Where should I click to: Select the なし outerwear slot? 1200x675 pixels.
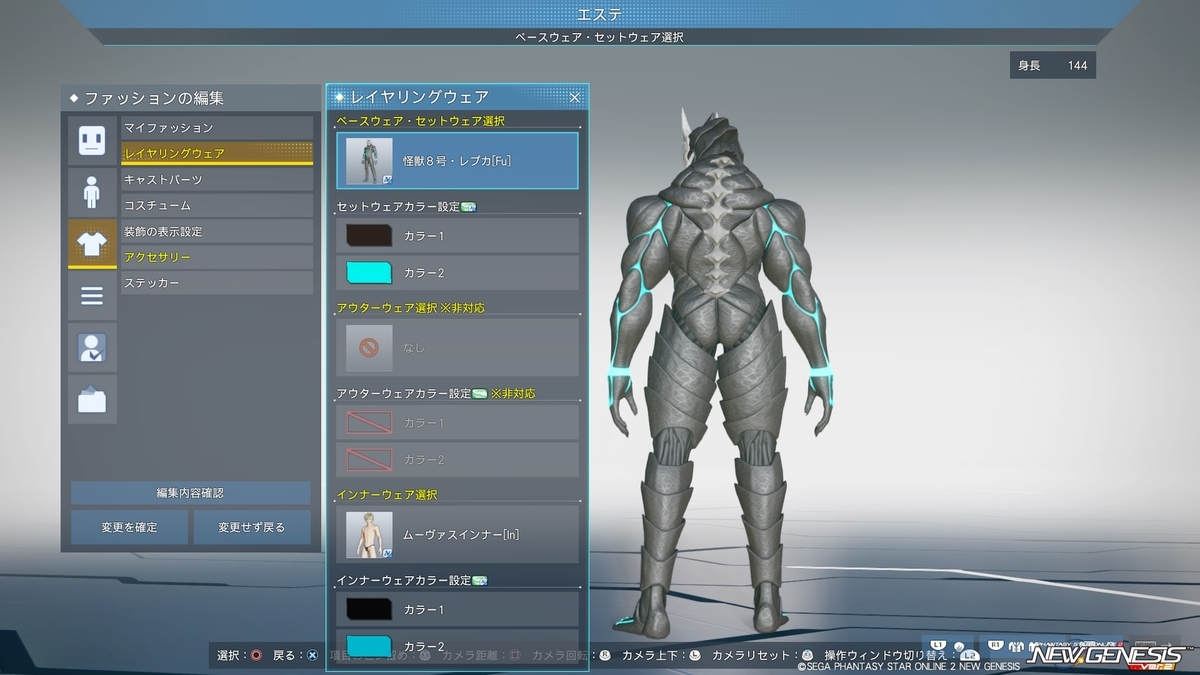coord(457,347)
